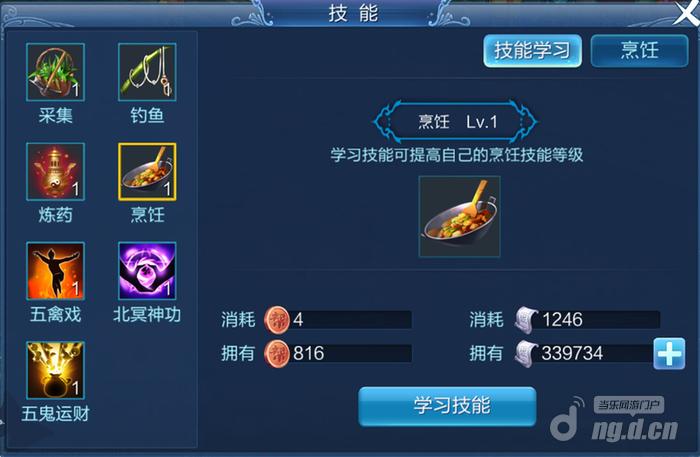Open the 烹饪 tab at top right
The image size is (700, 457).
coord(639,51)
